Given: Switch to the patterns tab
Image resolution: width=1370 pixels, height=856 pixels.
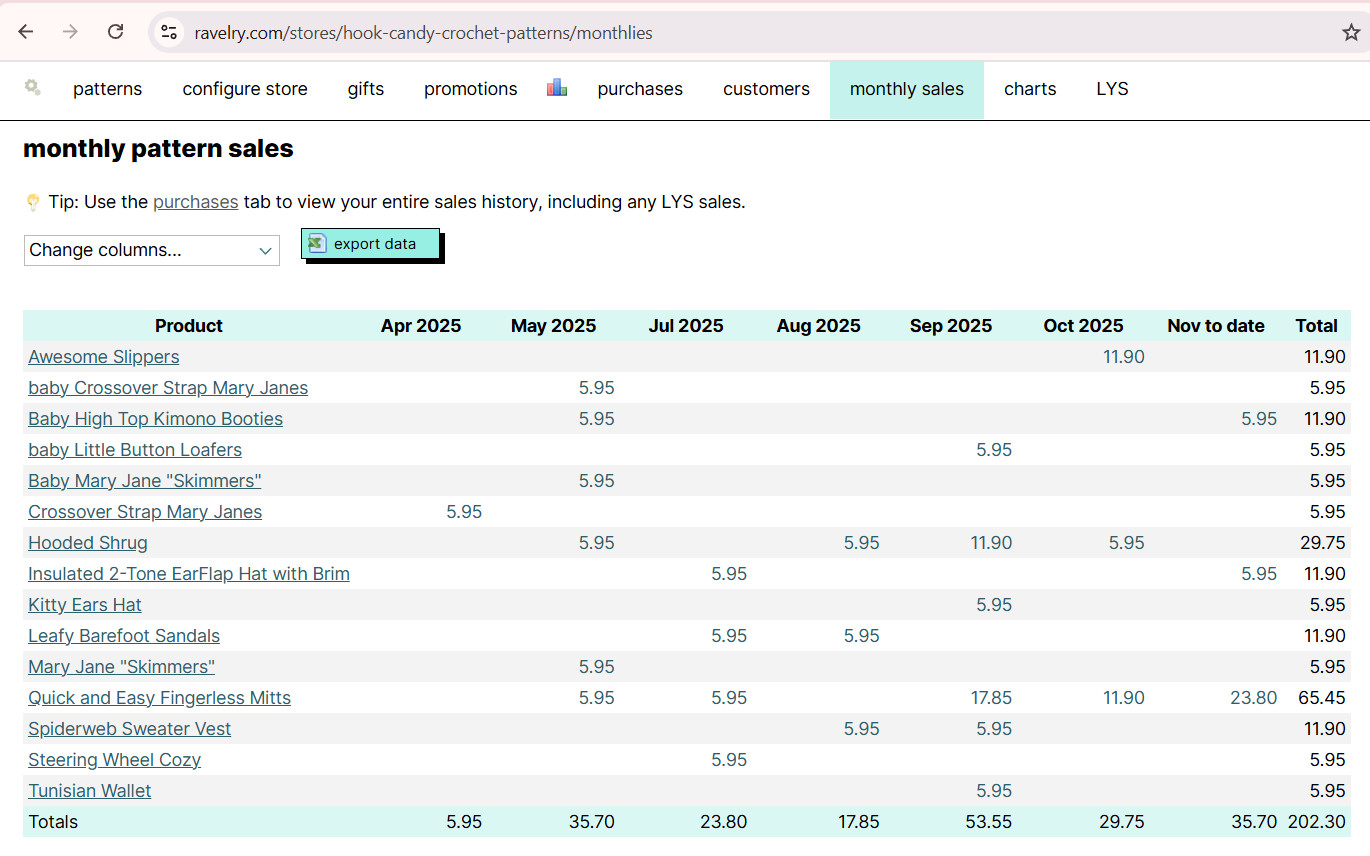Looking at the screenshot, I should tap(107, 89).
